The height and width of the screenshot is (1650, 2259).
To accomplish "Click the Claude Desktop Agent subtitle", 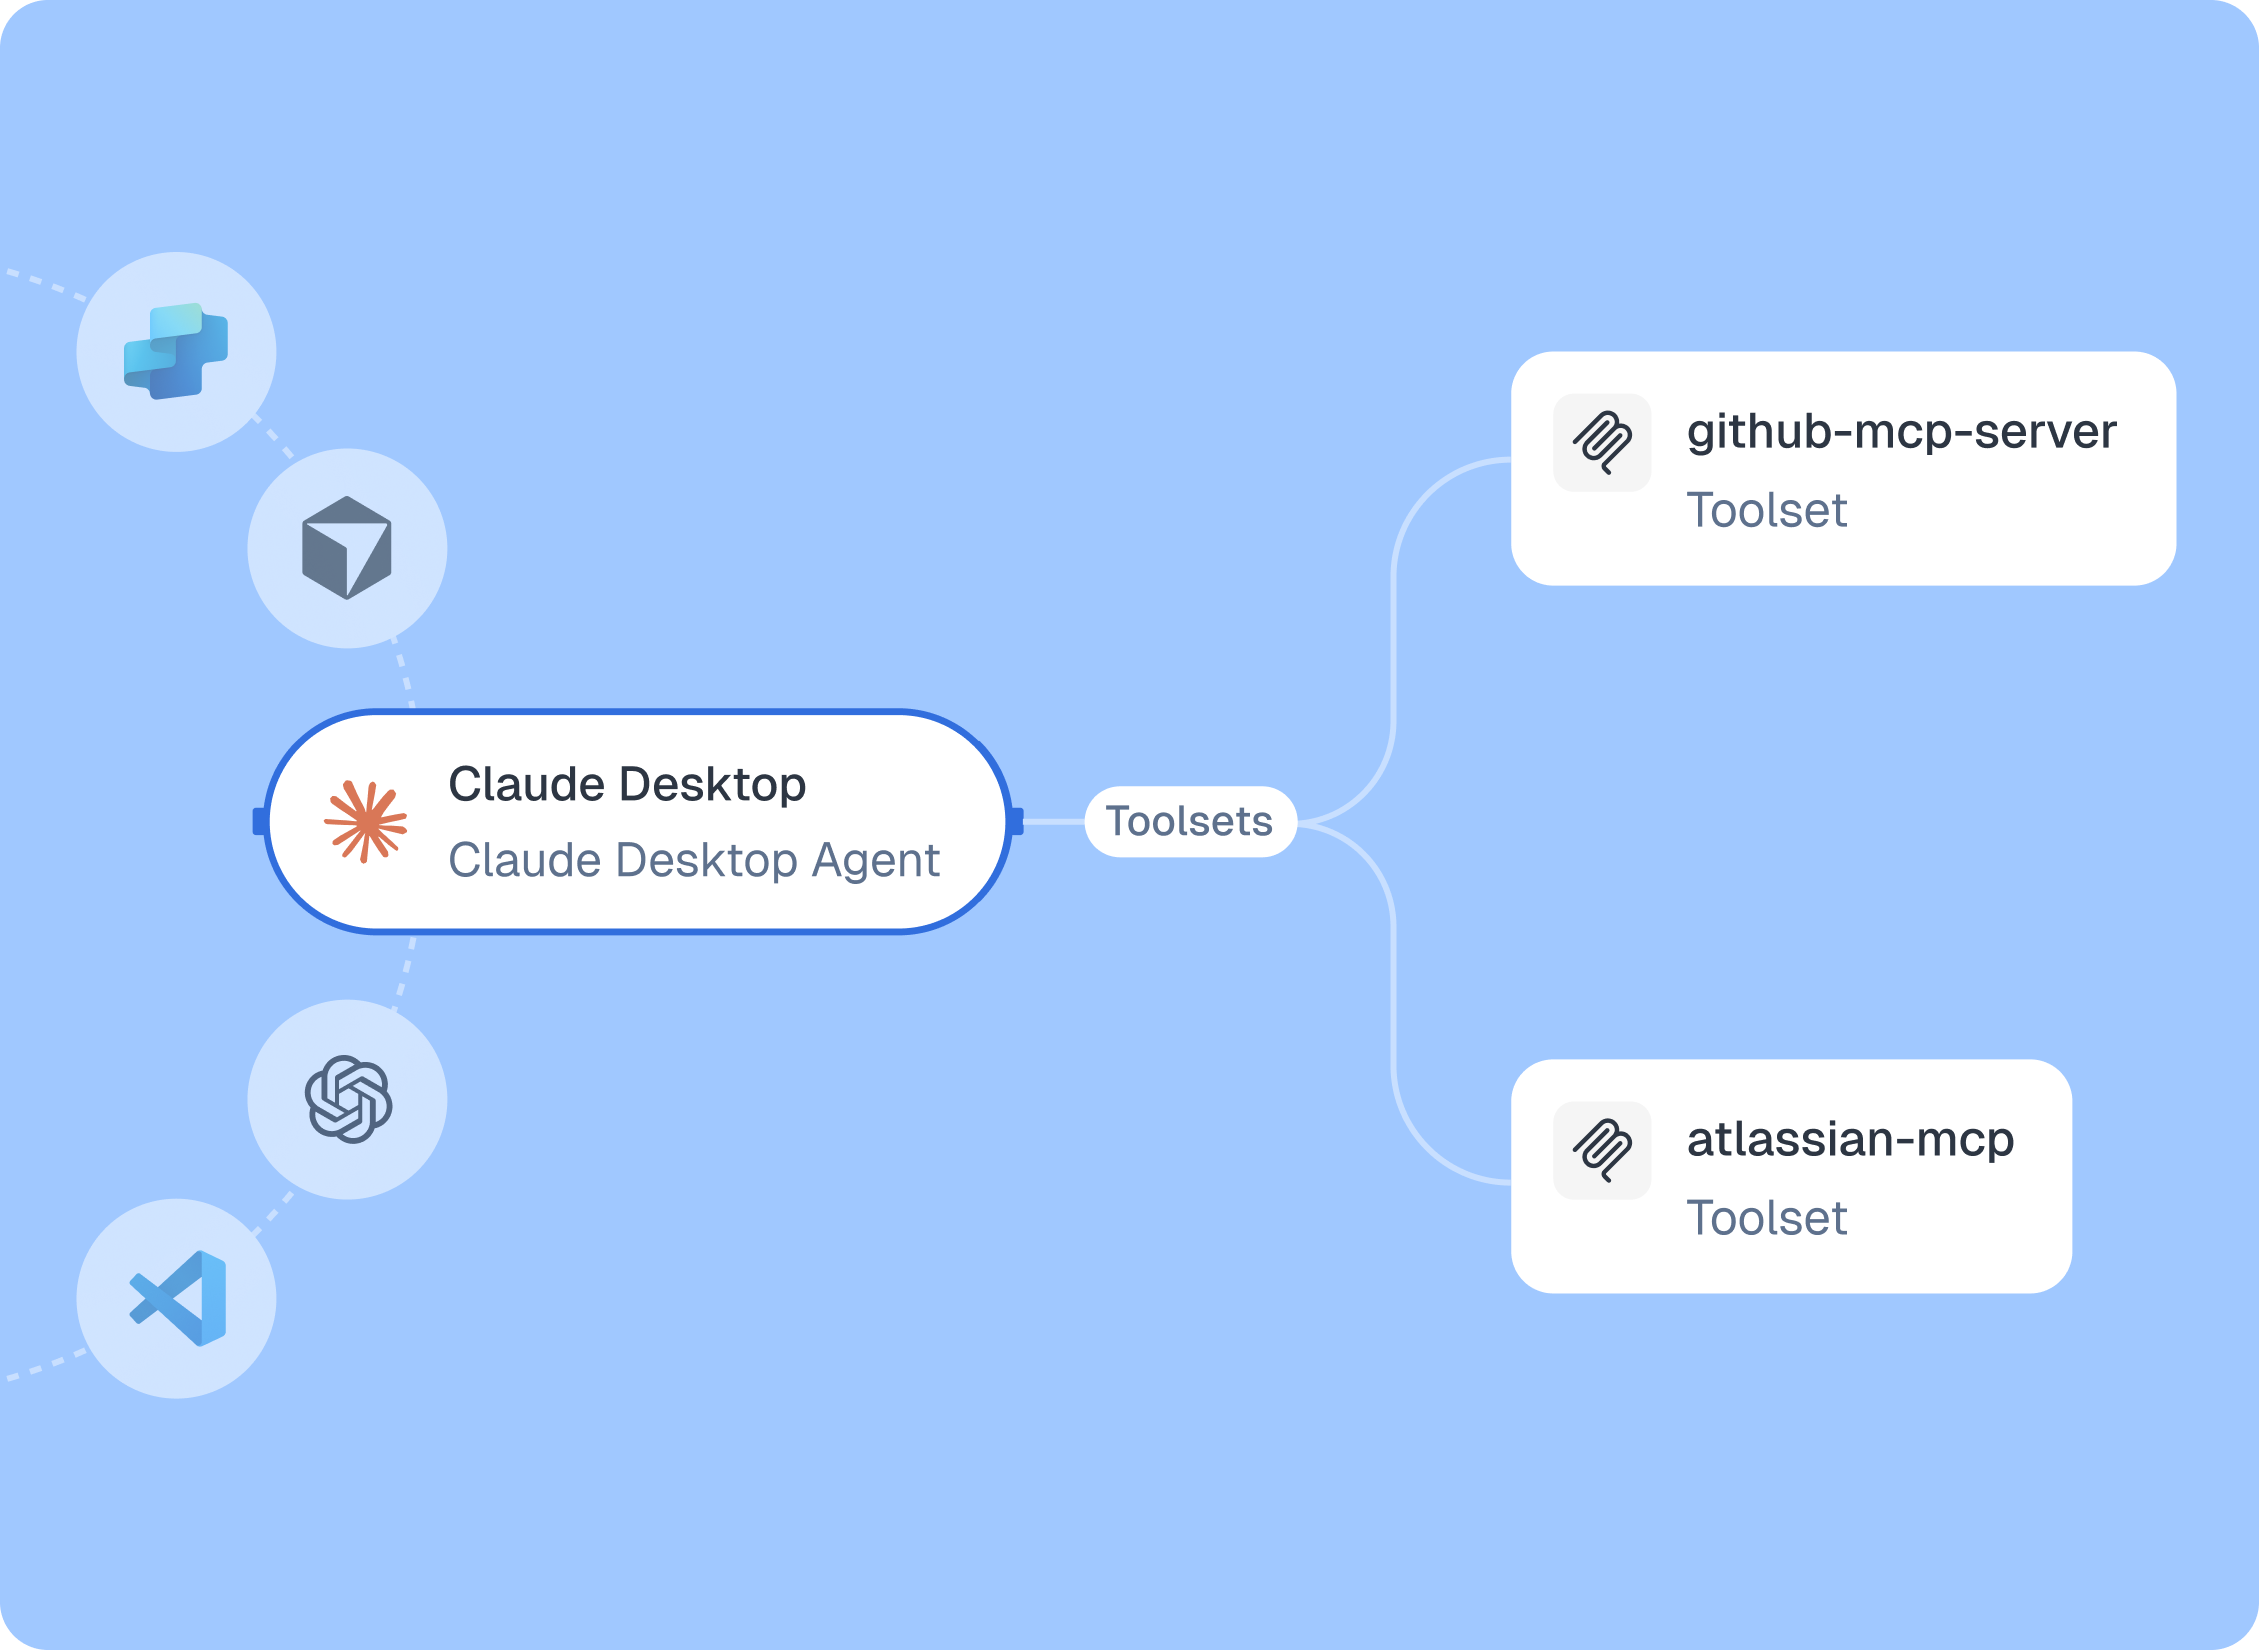I will [694, 860].
